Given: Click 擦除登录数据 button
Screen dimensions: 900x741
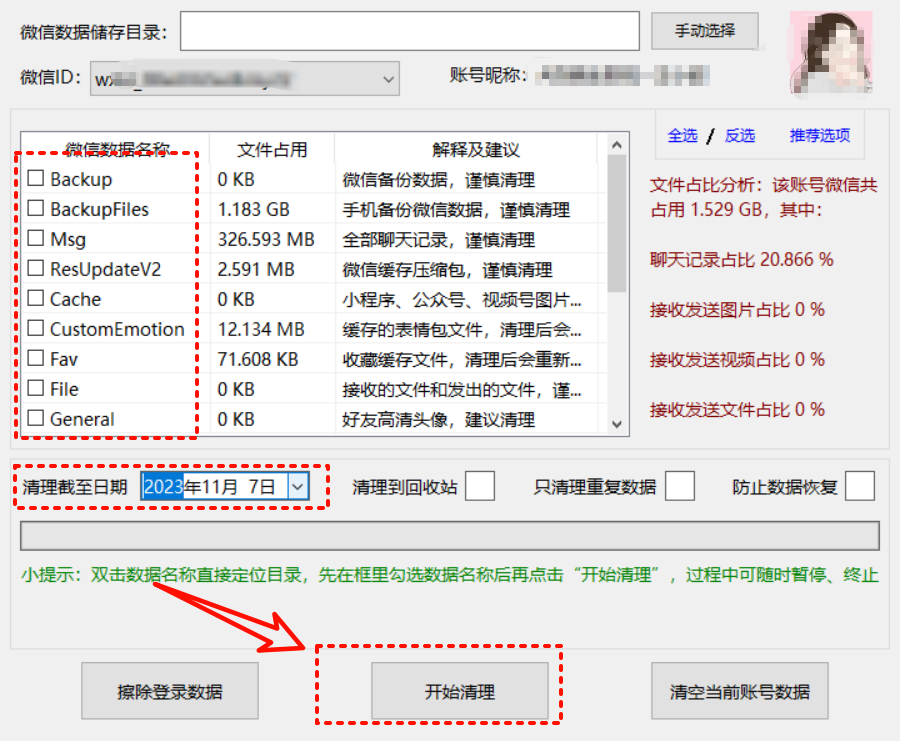Looking at the screenshot, I should tap(170, 691).
